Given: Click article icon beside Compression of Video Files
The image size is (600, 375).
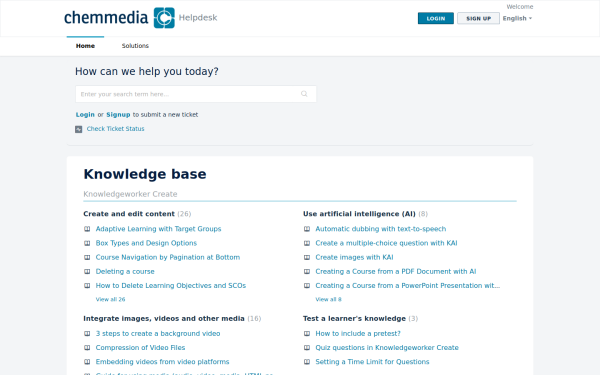Looking at the screenshot, I should click(x=87, y=347).
